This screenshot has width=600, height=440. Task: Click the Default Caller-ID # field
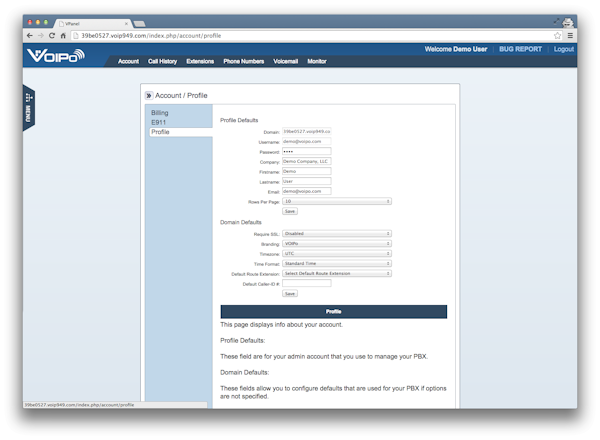(307, 283)
